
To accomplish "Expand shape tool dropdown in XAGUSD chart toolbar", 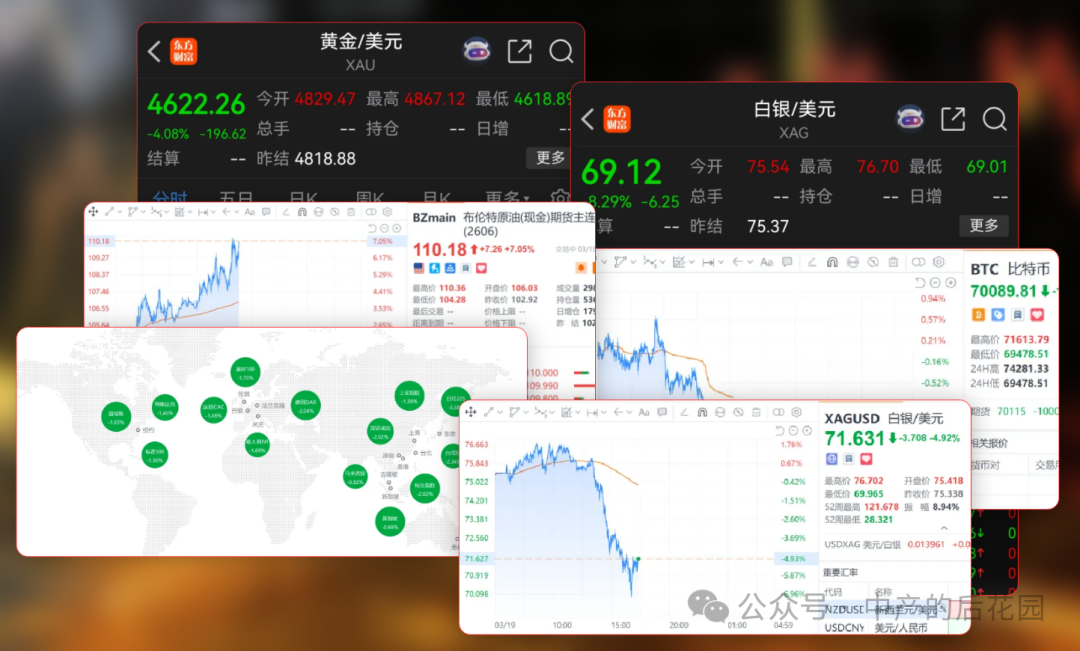I will 526,412.
